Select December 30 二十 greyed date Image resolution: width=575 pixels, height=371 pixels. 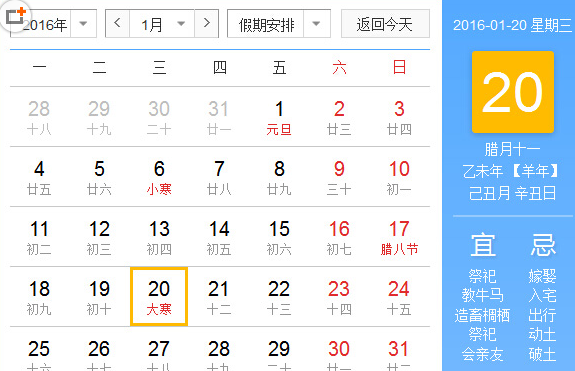click(159, 117)
